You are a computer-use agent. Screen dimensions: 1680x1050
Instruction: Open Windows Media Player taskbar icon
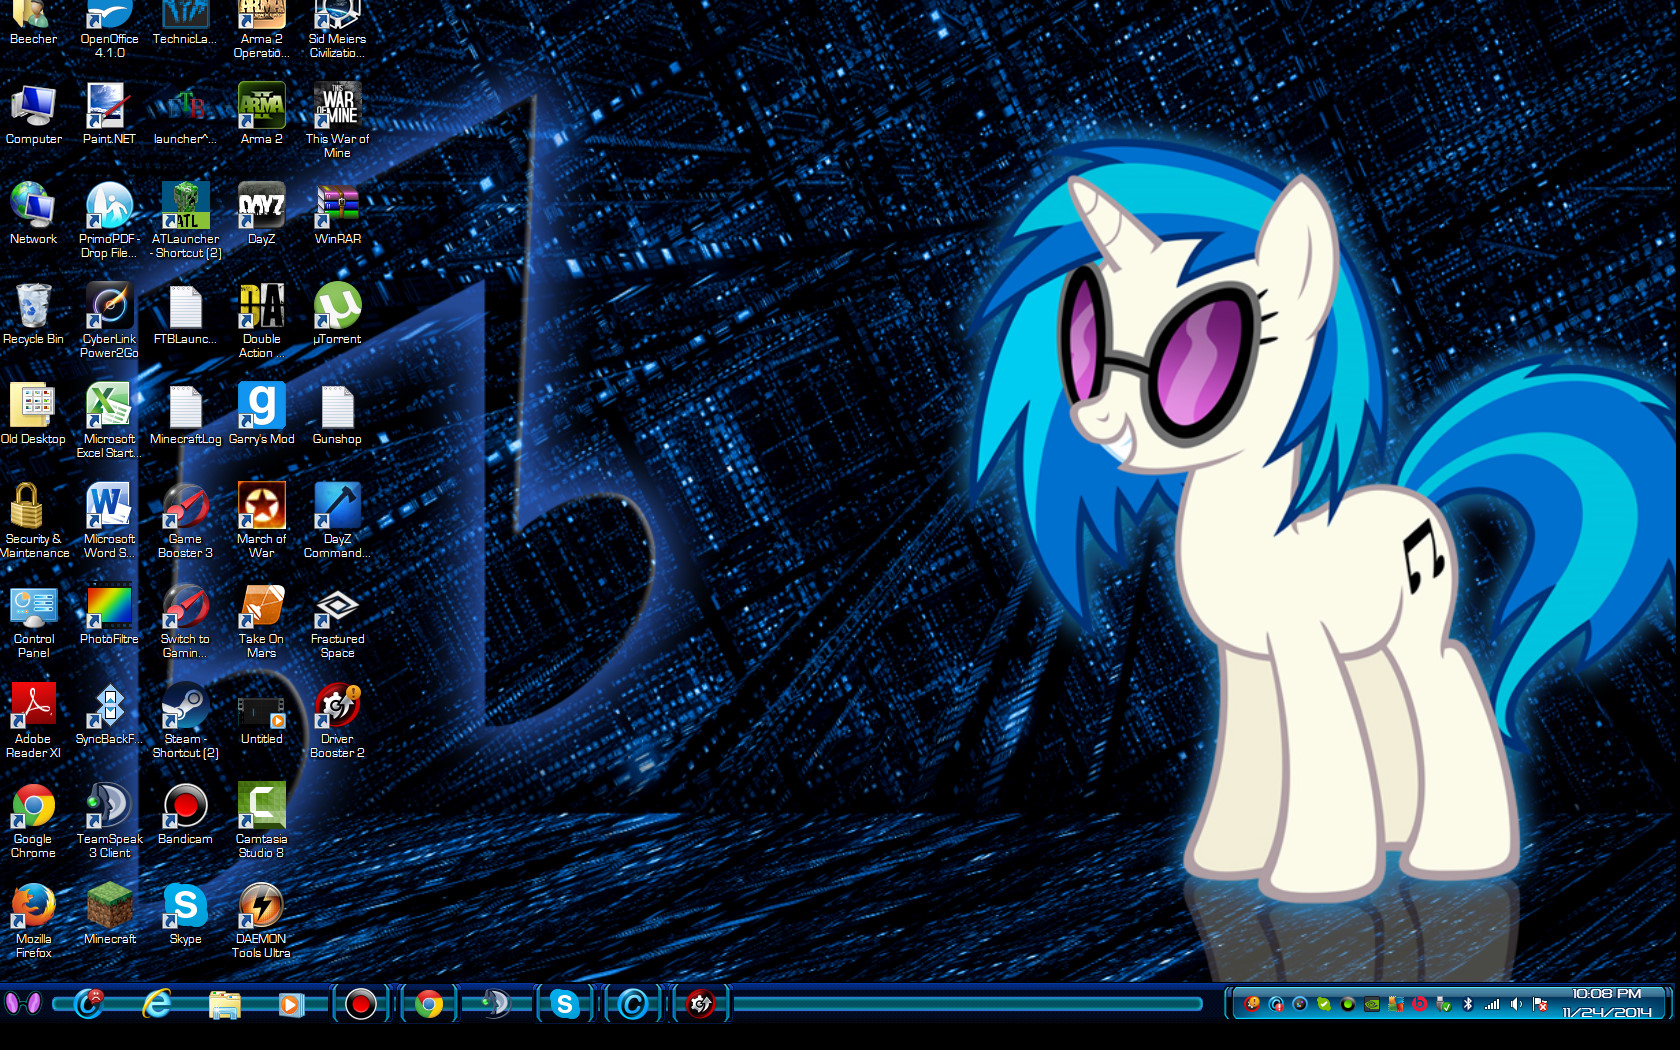click(291, 1004)
